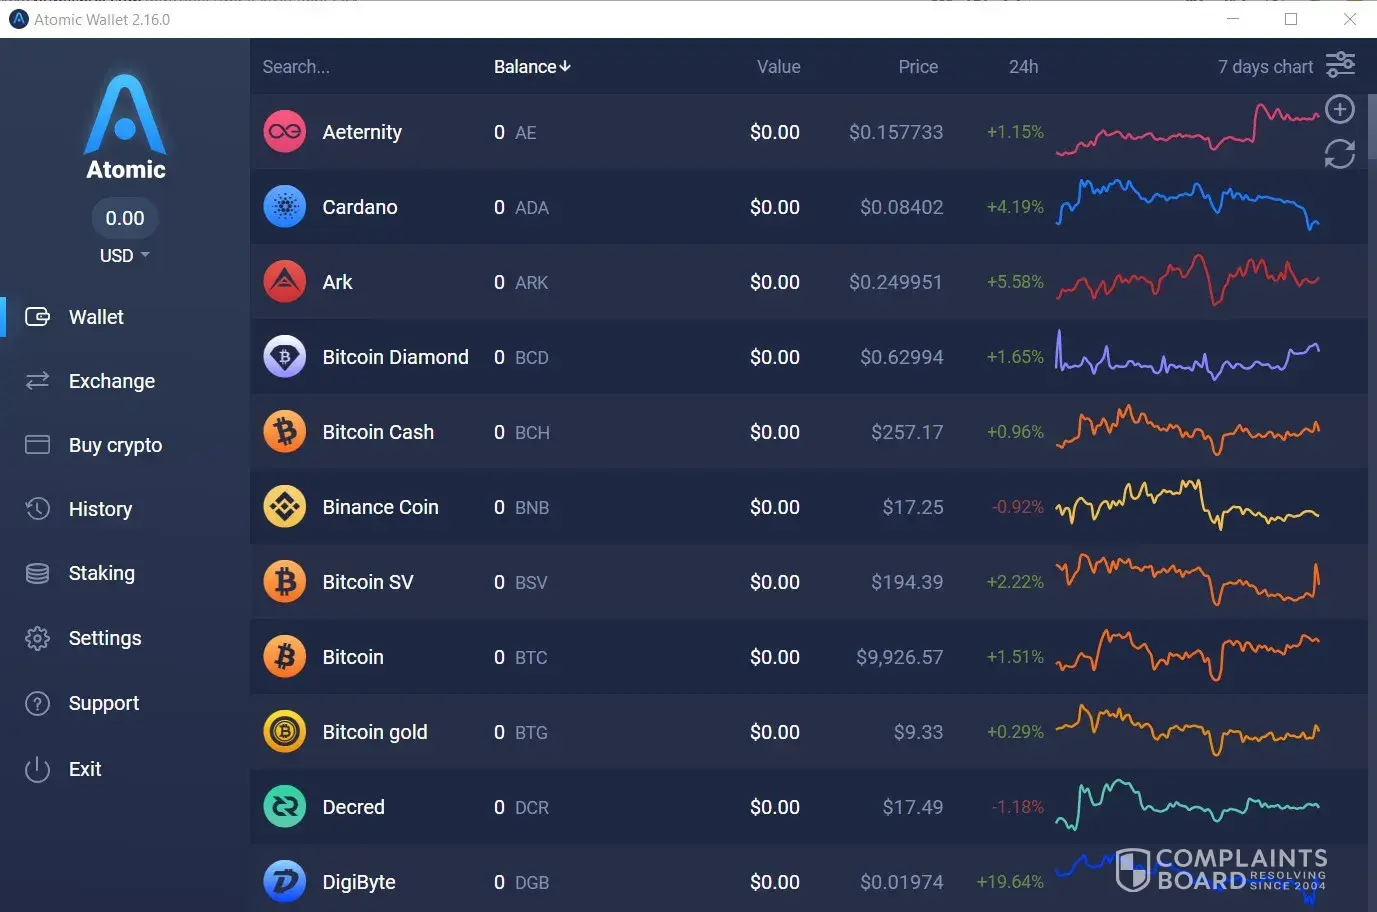The image size is (1377, 912).
Task: Select the Ark coin icon
Action: tap(284, 282)
